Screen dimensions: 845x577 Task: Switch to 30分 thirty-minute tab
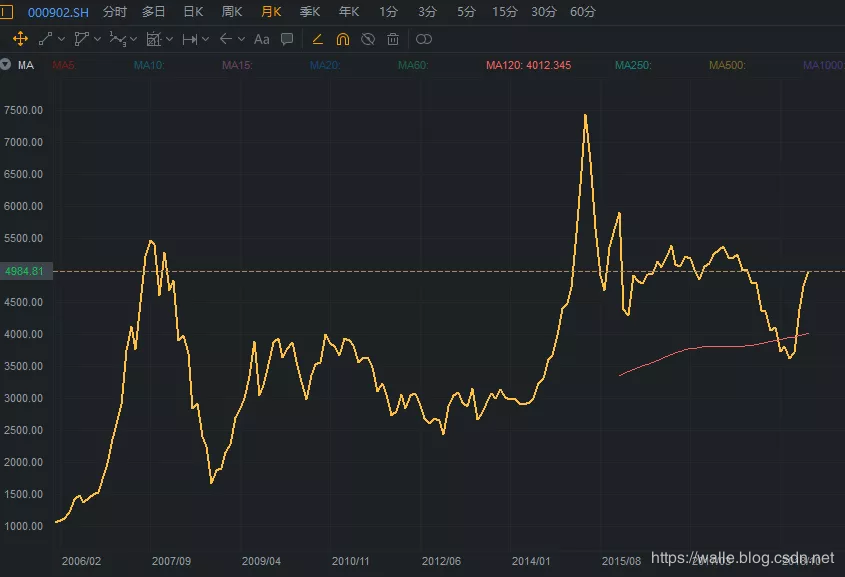click(x=544, y=11)
